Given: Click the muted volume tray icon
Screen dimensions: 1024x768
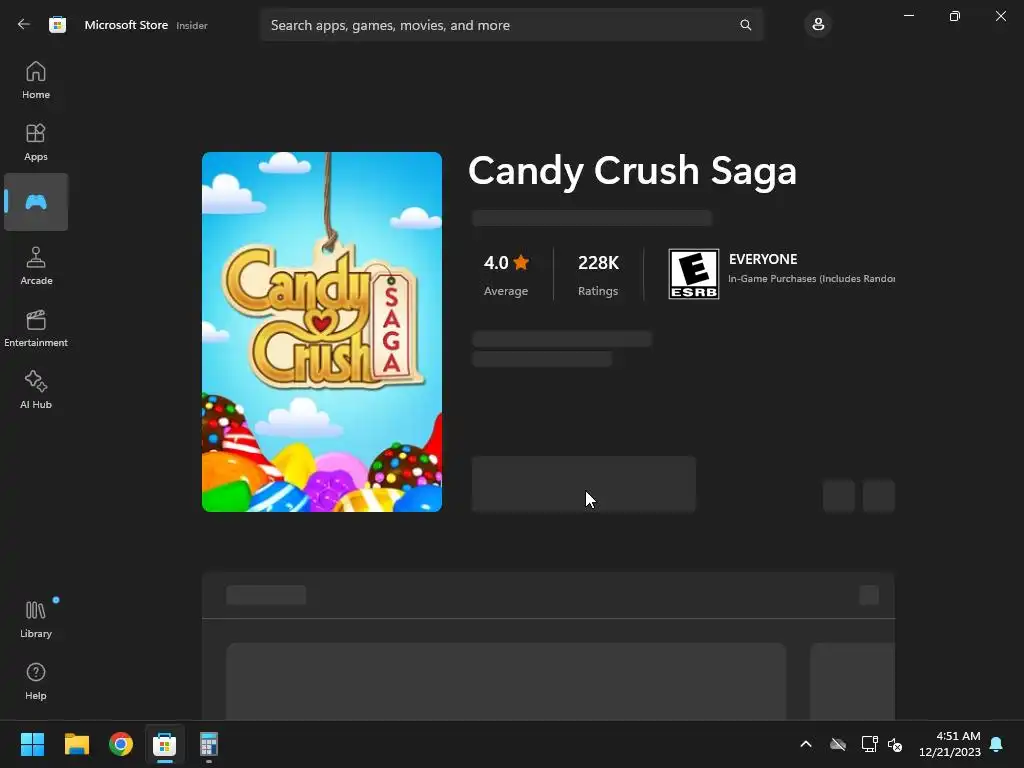Looking at the screenshot, I should [895, 744].
